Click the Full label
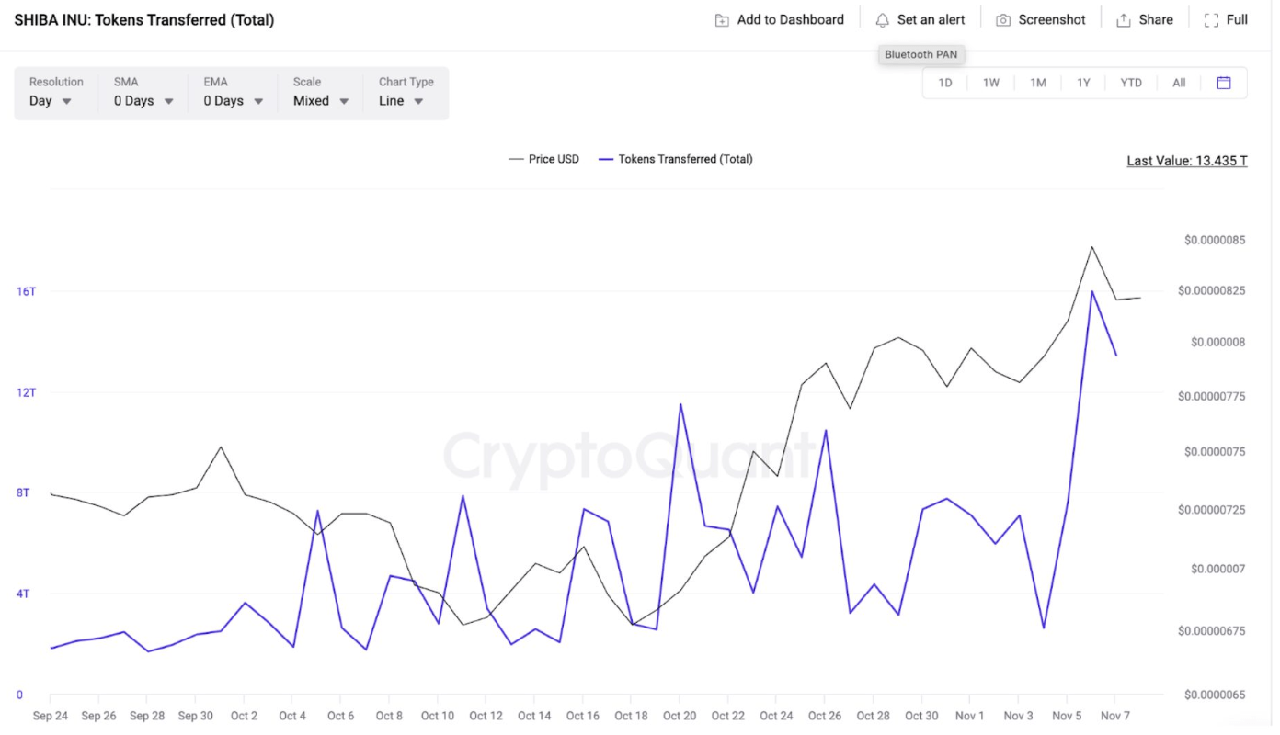Image resolution: width=1280 pixels, height=735 pixels. (x=1237, y=20)
